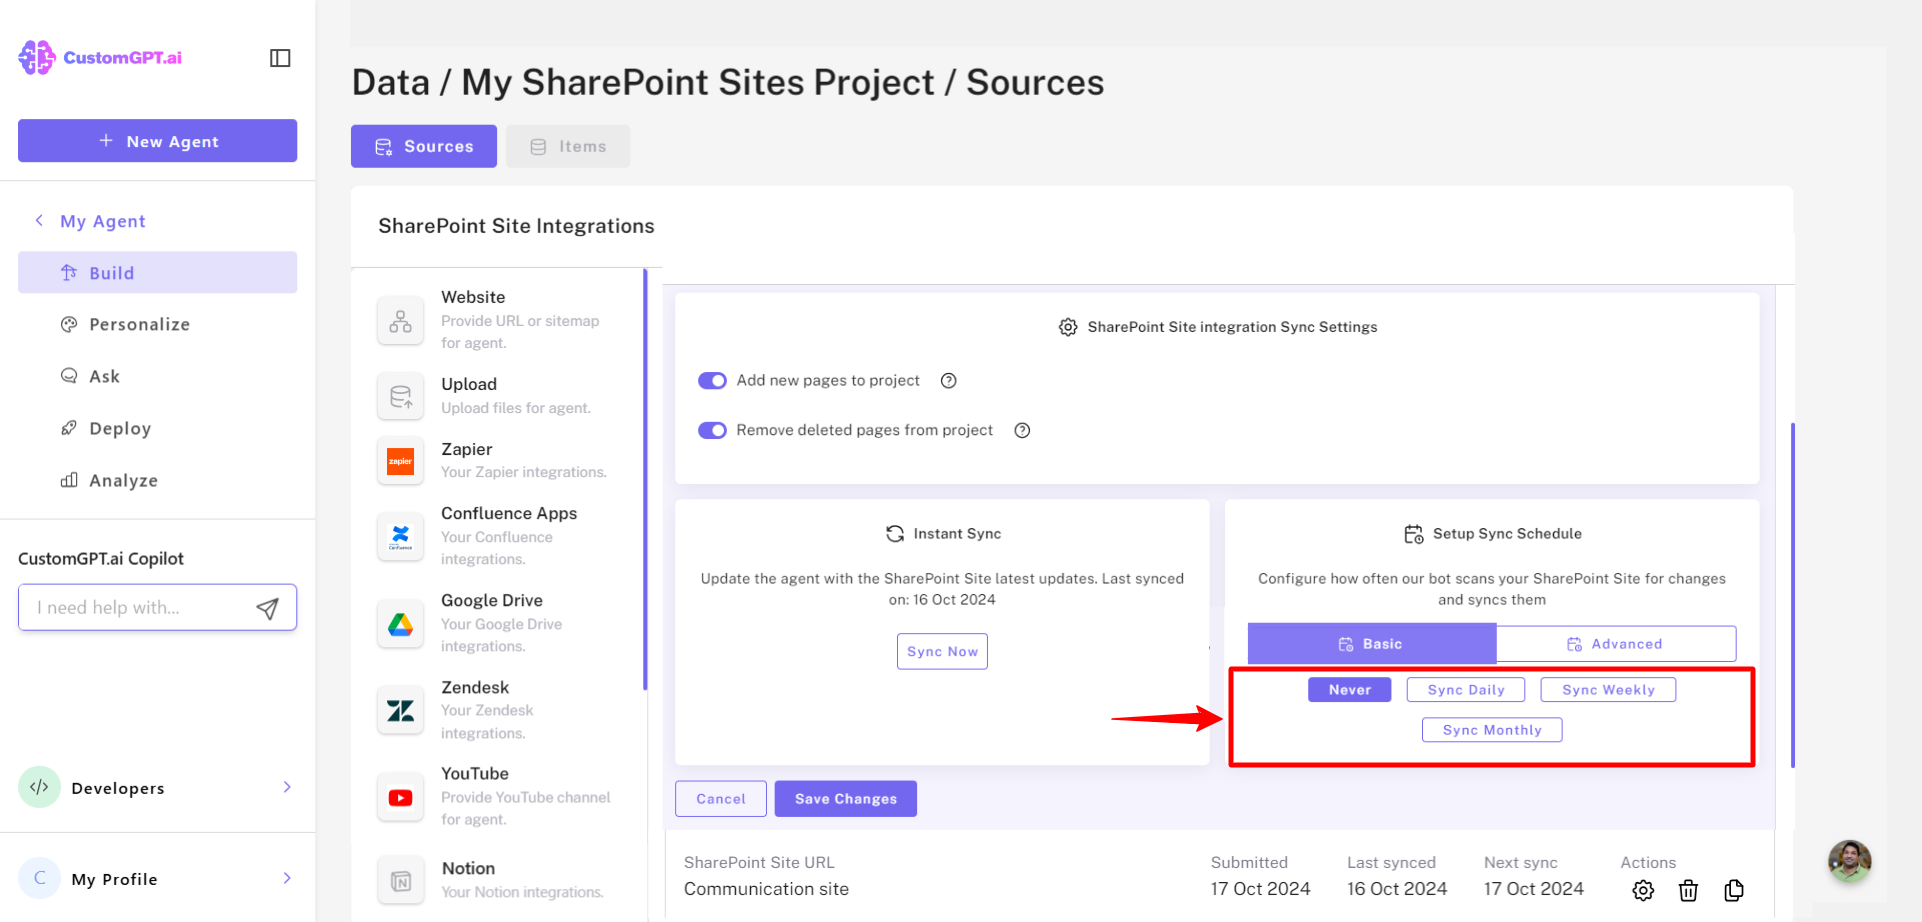Screen dimensions: 1922x922
Task: Switch to the Items tab
Action: pyautogui.click(x=568, y=146)
